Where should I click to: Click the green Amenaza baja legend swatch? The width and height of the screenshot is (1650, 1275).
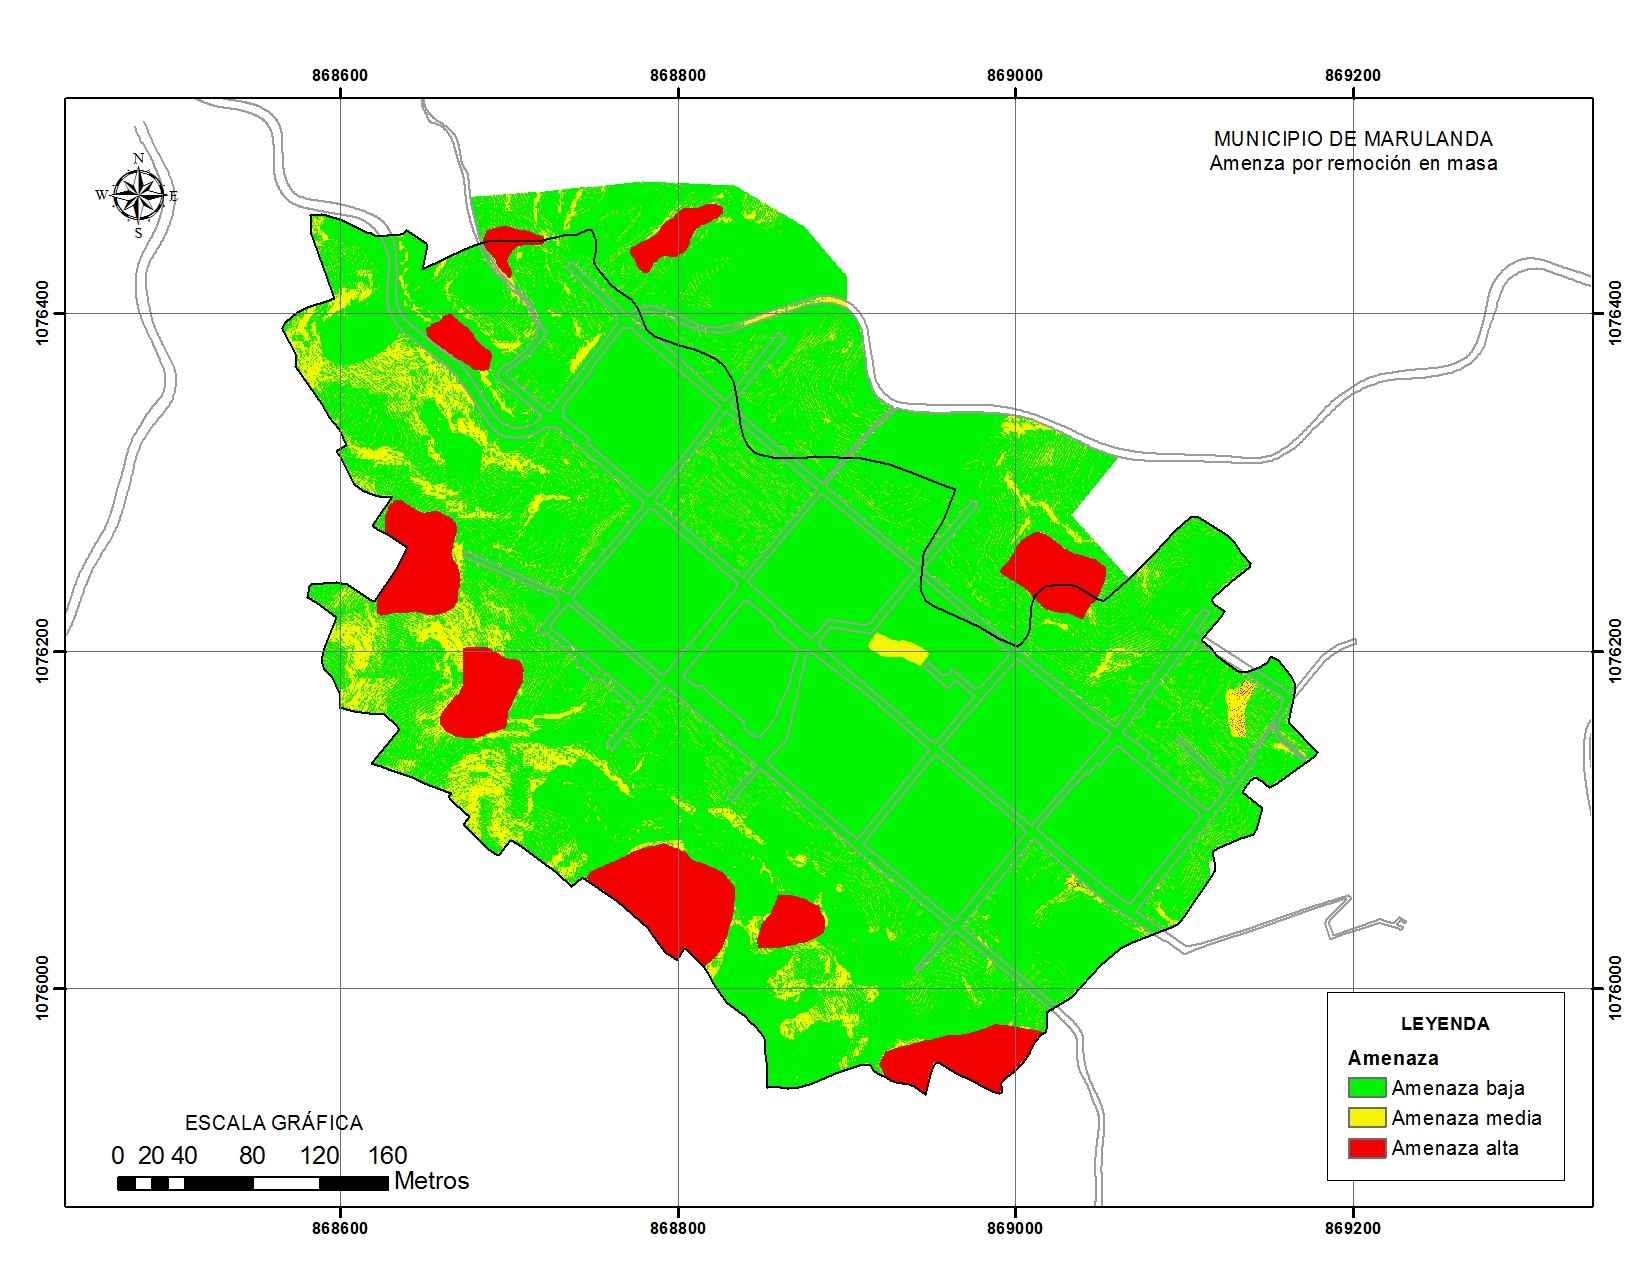1366,1088
